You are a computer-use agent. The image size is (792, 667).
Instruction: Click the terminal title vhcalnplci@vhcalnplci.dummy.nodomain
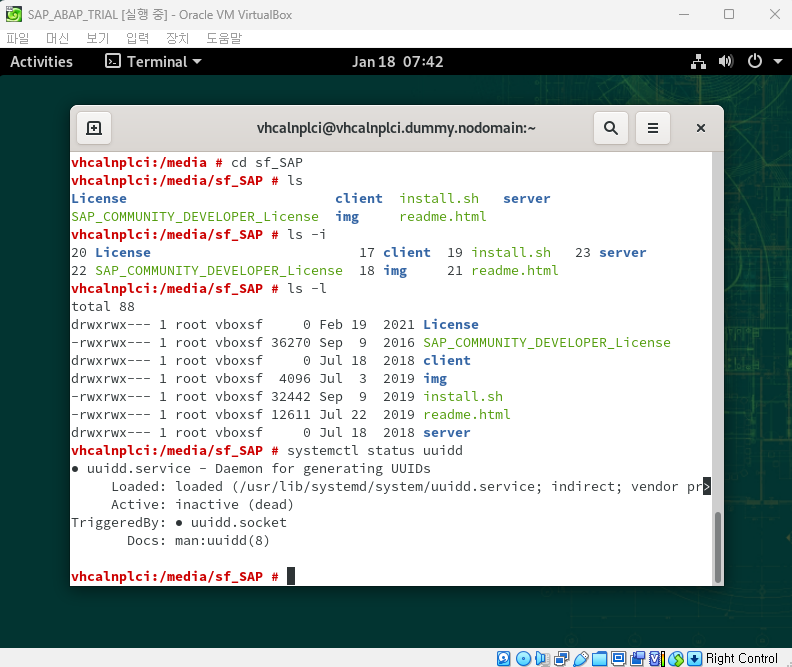coord(395,128)
